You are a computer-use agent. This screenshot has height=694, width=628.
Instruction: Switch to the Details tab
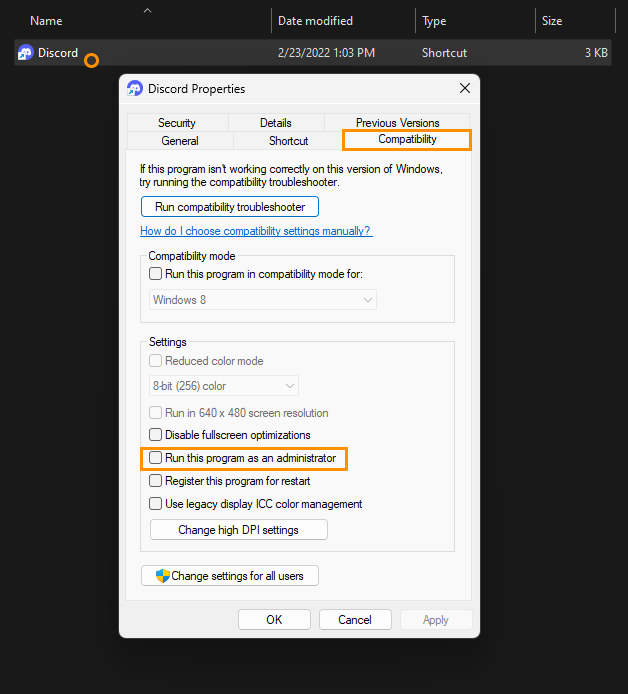(276, 123)
